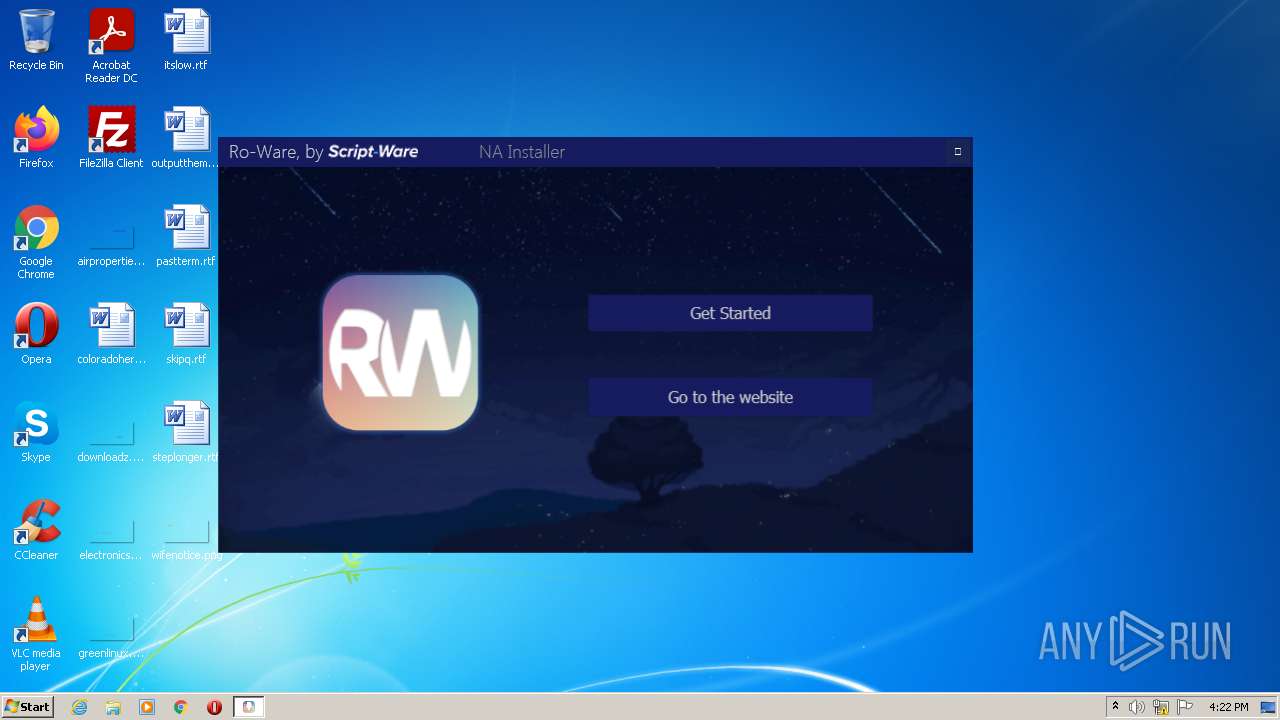Click the Script-Ware title text
This screenshot has height=720, width=1280.
pyautogui.click(x=373, y=152)
